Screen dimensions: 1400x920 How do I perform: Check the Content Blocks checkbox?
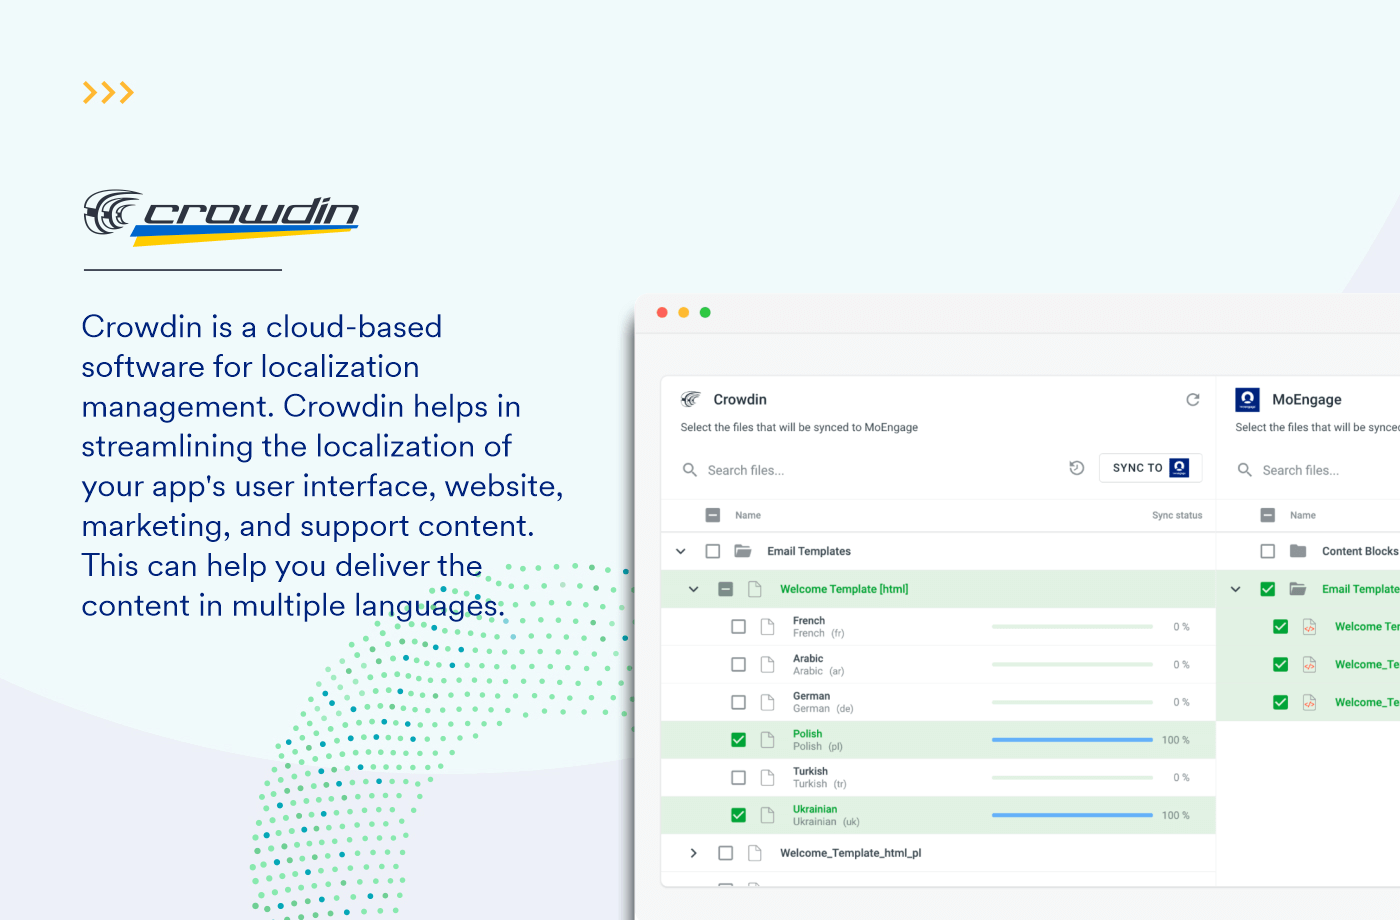pos(1268,551)
